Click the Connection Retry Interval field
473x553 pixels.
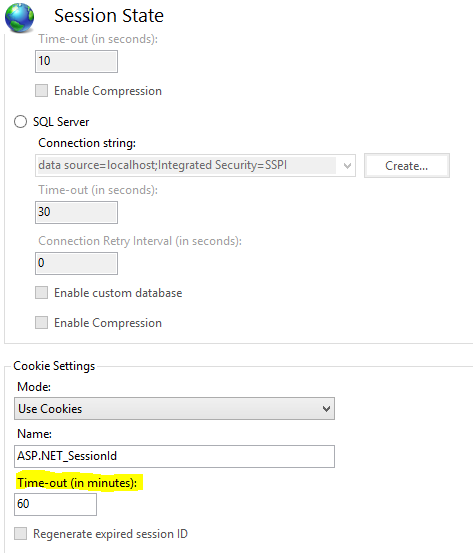click(x=77, y=263)
